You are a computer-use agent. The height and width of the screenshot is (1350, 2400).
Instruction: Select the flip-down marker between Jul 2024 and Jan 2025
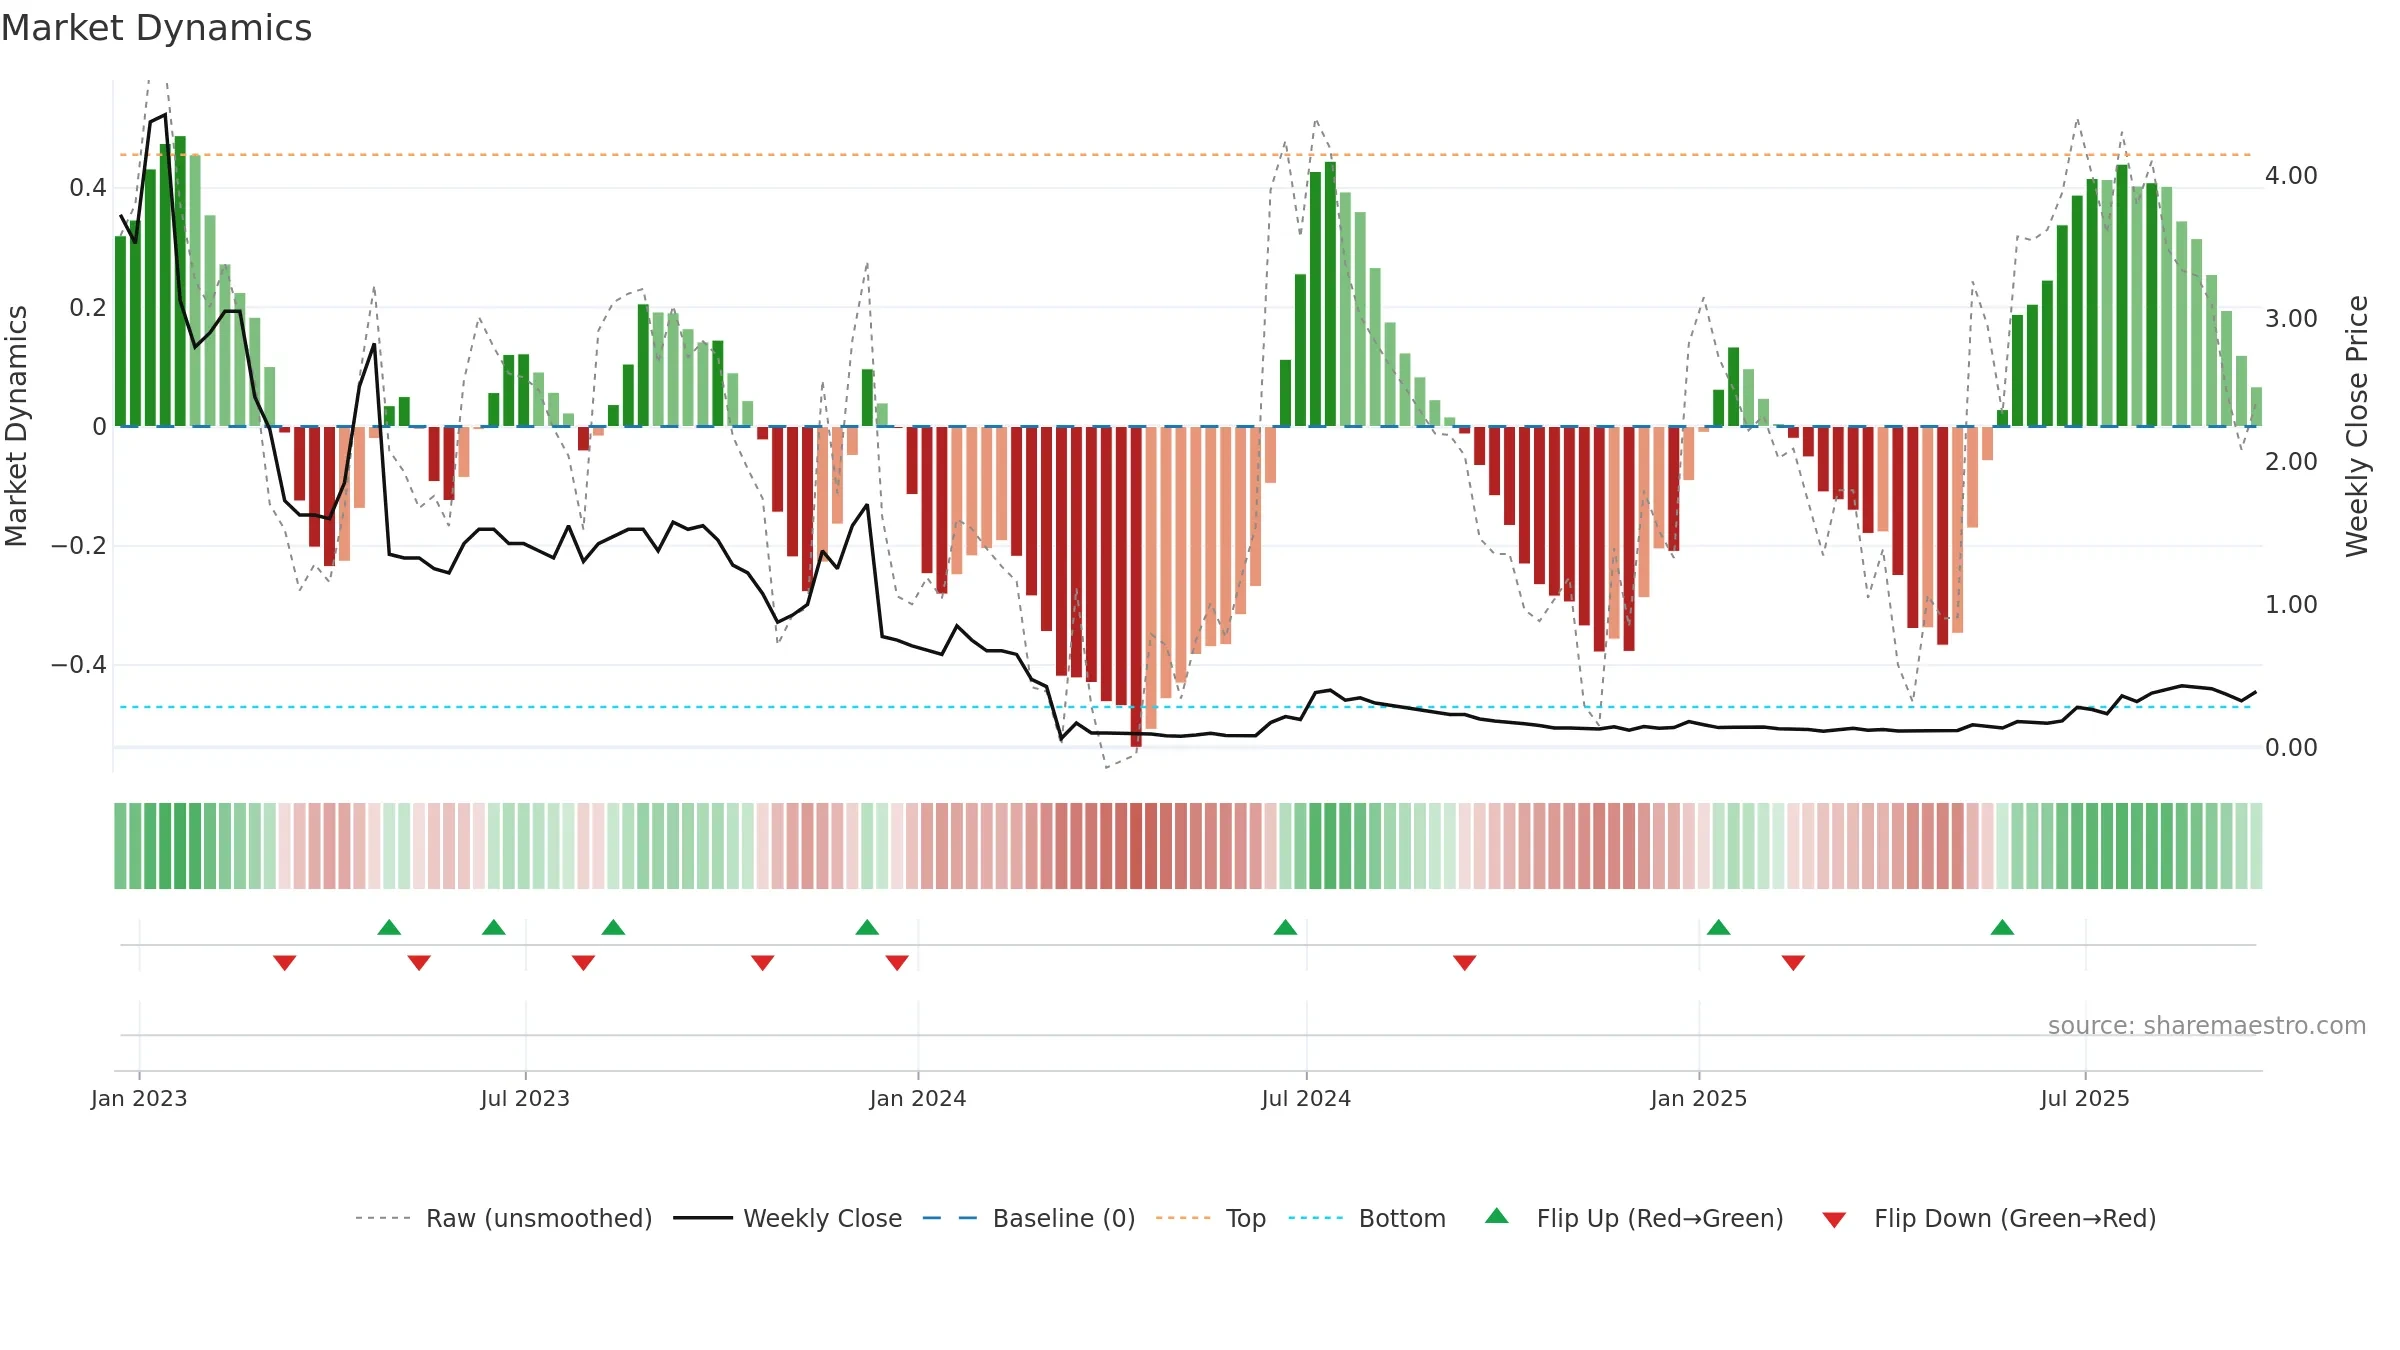tap(1465, 962)
